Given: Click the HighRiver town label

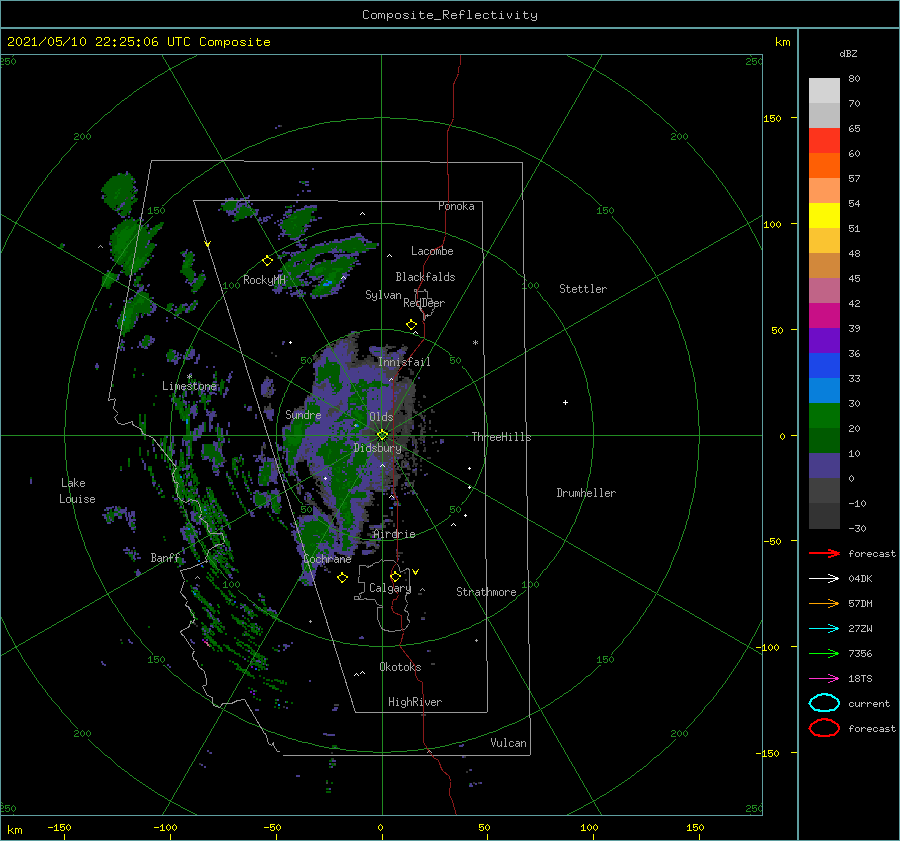Looking at the screenshot, I should click(x=415, y=702).
